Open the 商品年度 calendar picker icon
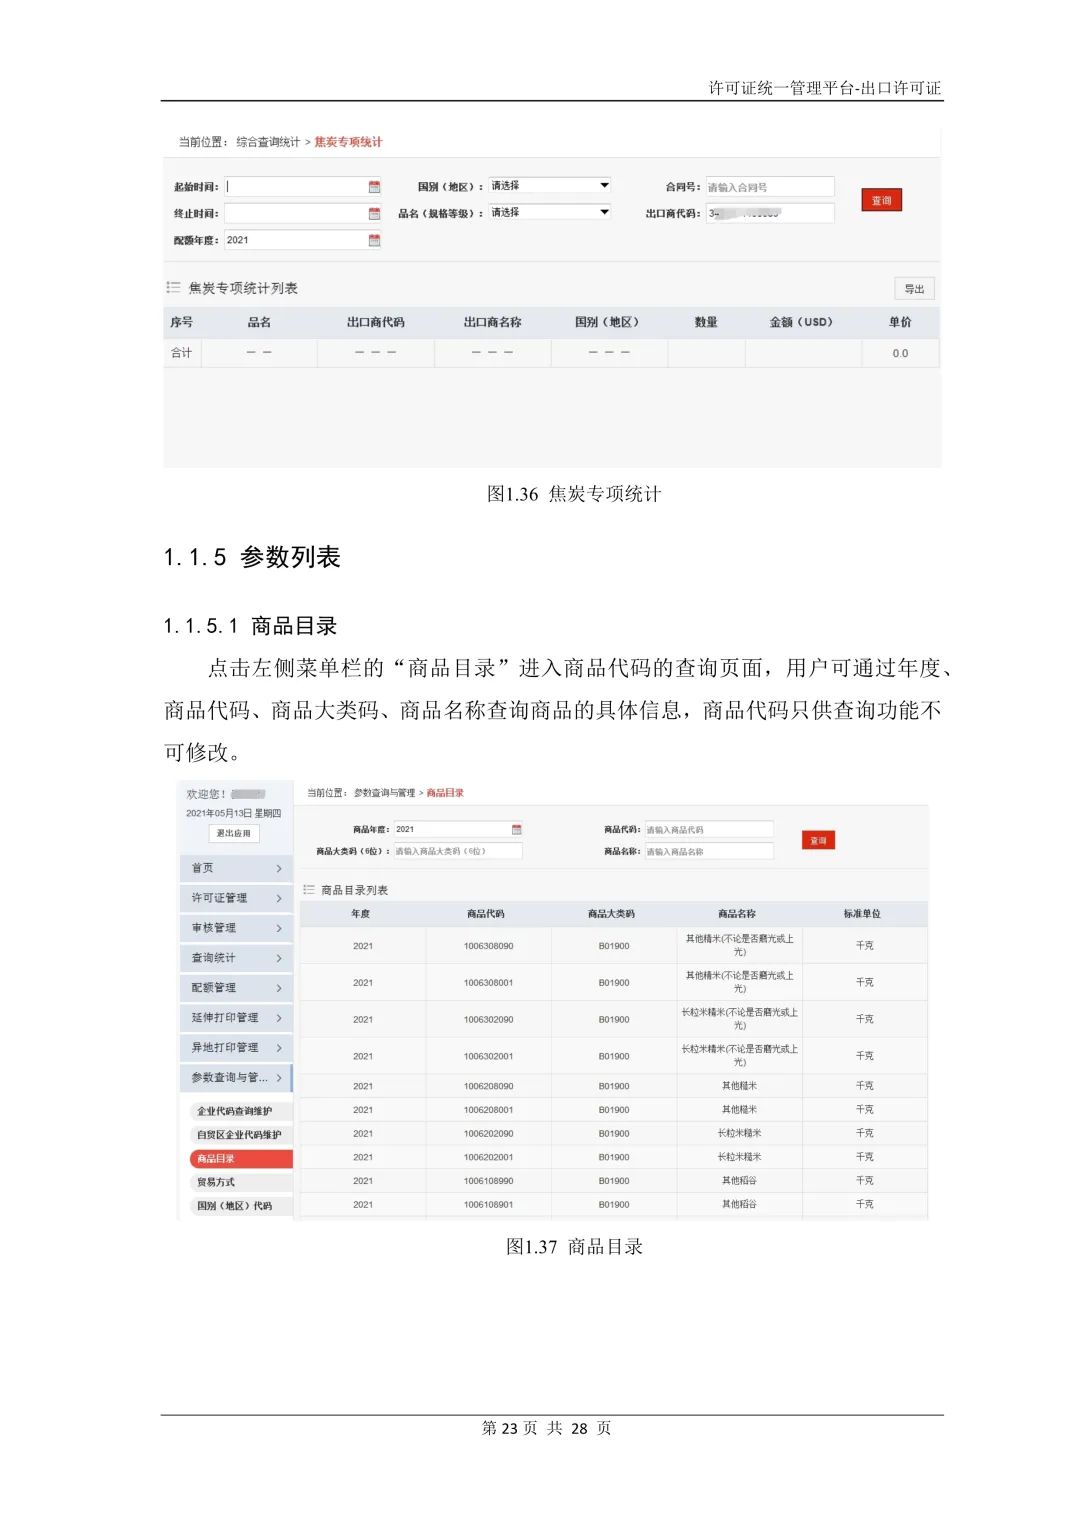Image resolution: width=1080 pixels, height=1527 pixels. point(516,829)
